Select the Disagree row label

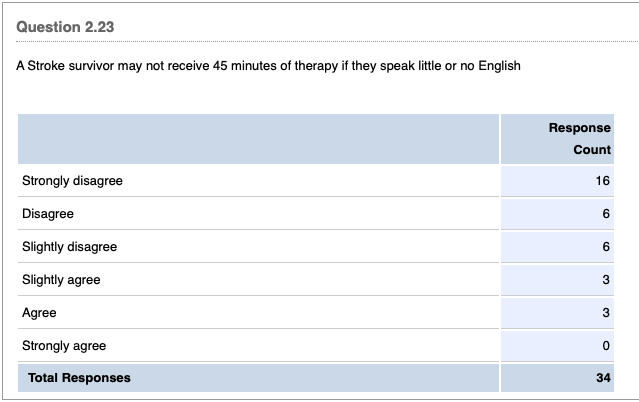[x=48, y=214]
